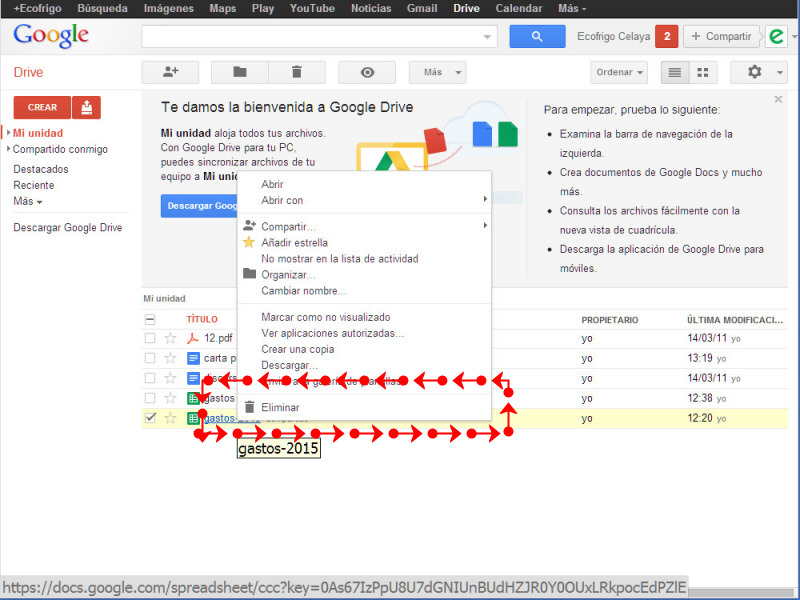Expand the Más menu in top bar
The image size is (800, 600).
coord(571,8)
